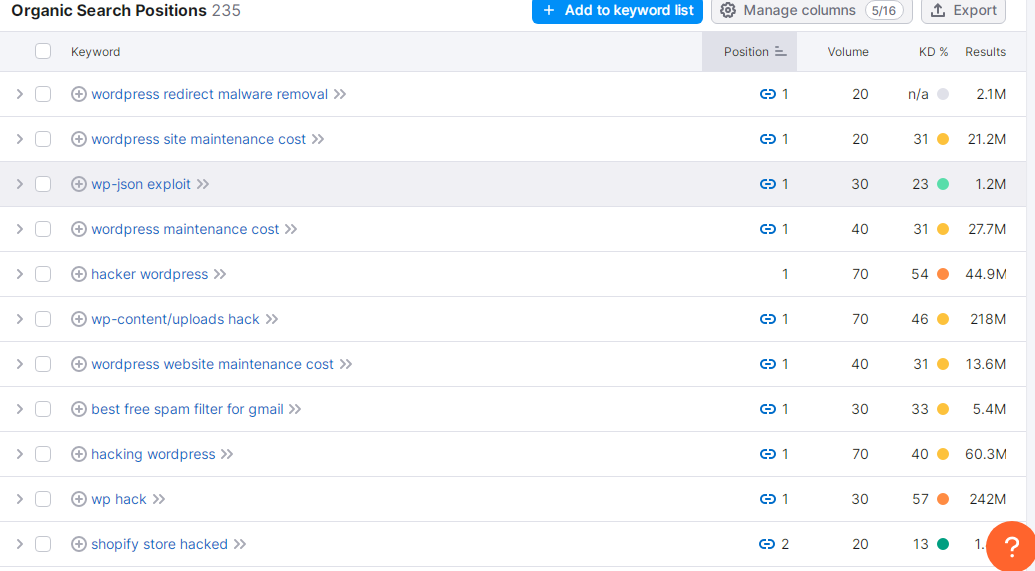Click plus icon next to hacking wordpress
The width and height of the screenshot is (1035, 571).
pos(79,454)
